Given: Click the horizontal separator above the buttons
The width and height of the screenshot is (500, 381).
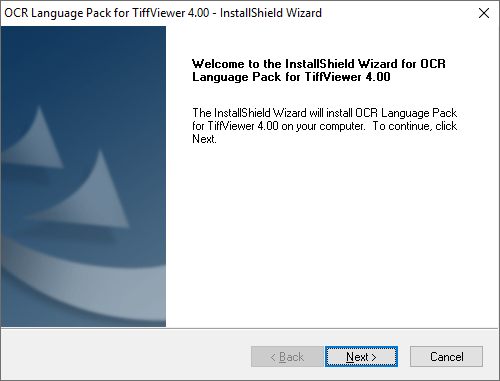Looking at the screenshot, I should pyautogui.click(x=250, y=328).
